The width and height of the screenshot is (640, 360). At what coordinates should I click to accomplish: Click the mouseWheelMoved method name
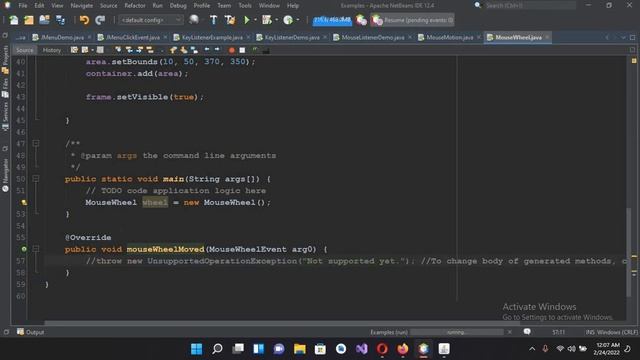[165, 249]
